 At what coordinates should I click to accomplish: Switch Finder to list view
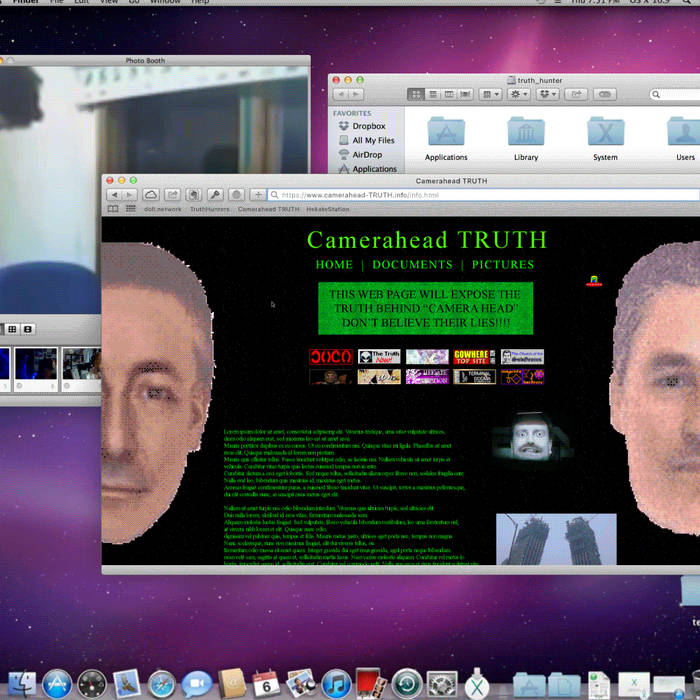tap(433, 94)
